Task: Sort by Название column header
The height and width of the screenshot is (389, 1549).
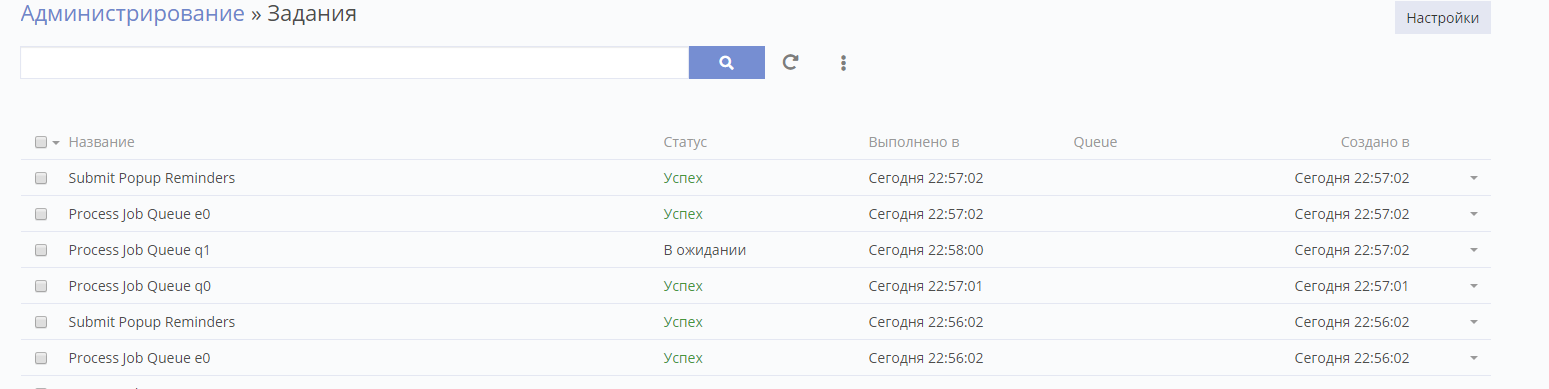Action: (x=101, y=142)
